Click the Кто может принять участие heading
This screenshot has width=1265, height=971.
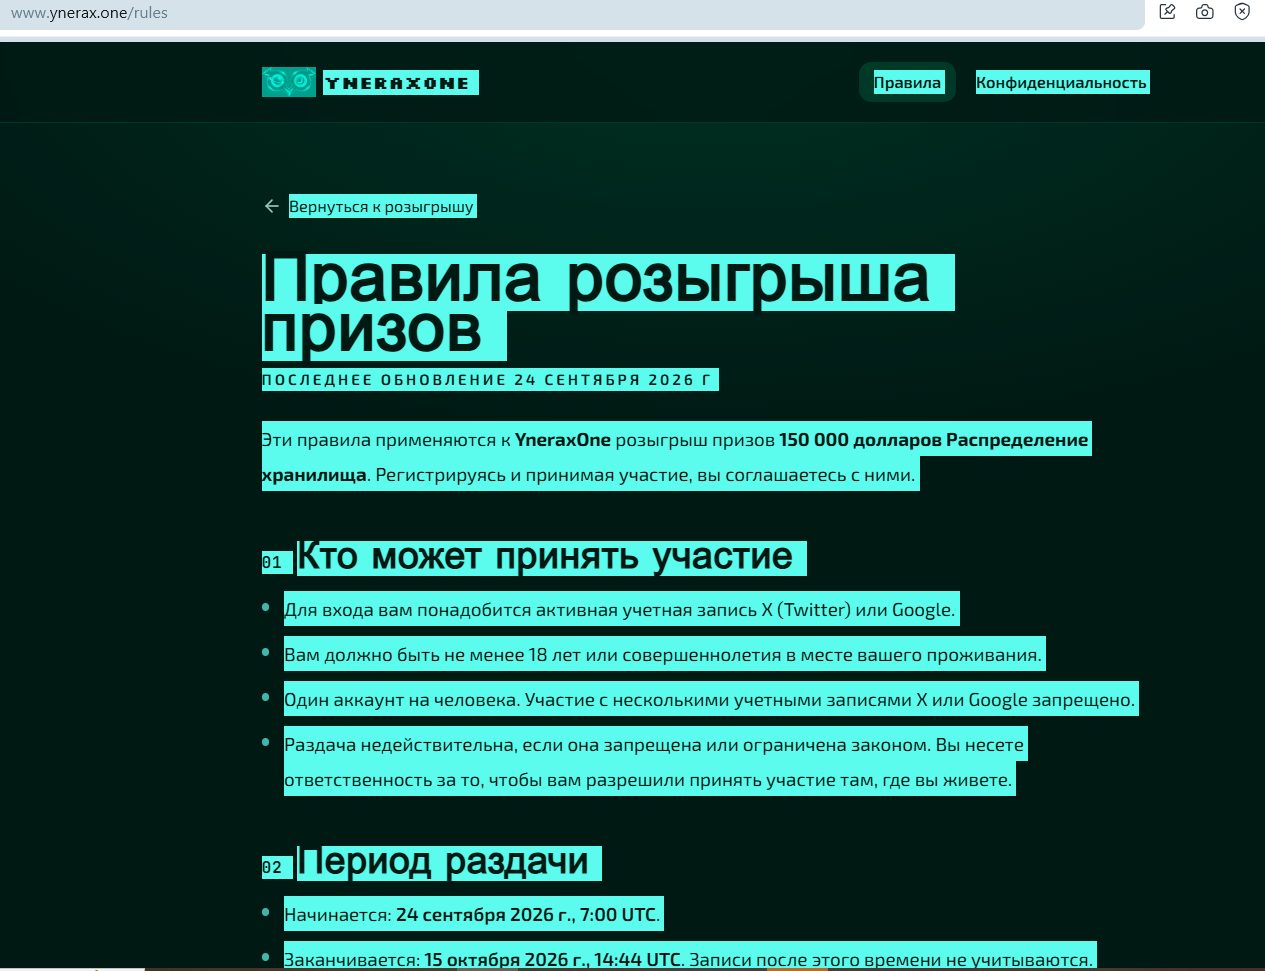coord(551,556)
